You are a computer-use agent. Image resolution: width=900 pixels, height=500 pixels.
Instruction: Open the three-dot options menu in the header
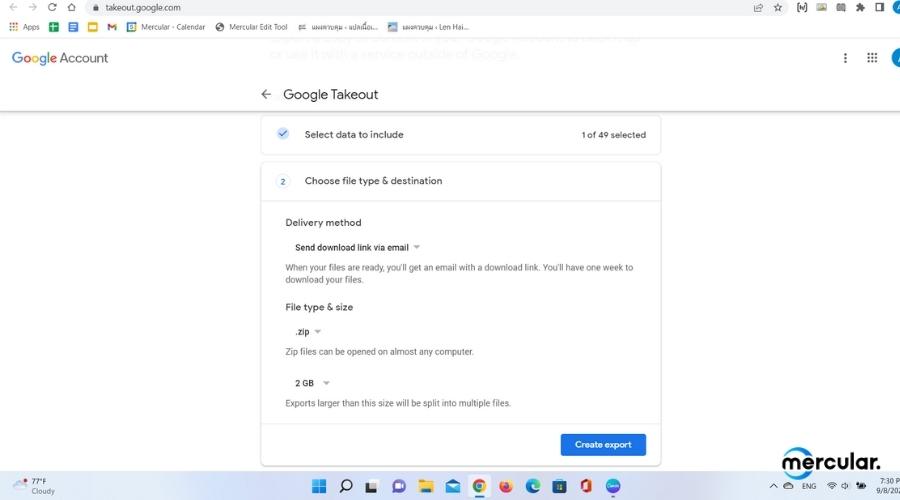(x=845, y=58)
